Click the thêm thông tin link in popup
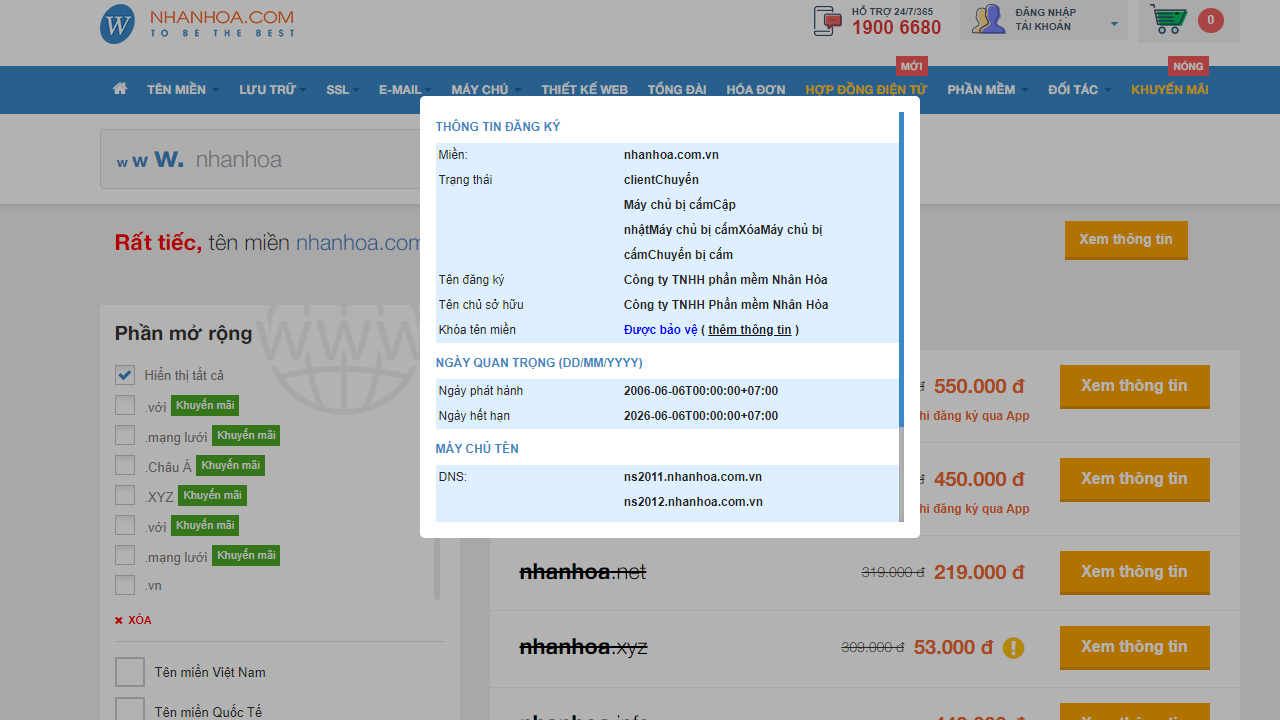1280x720 pixels. click(750, 330)
